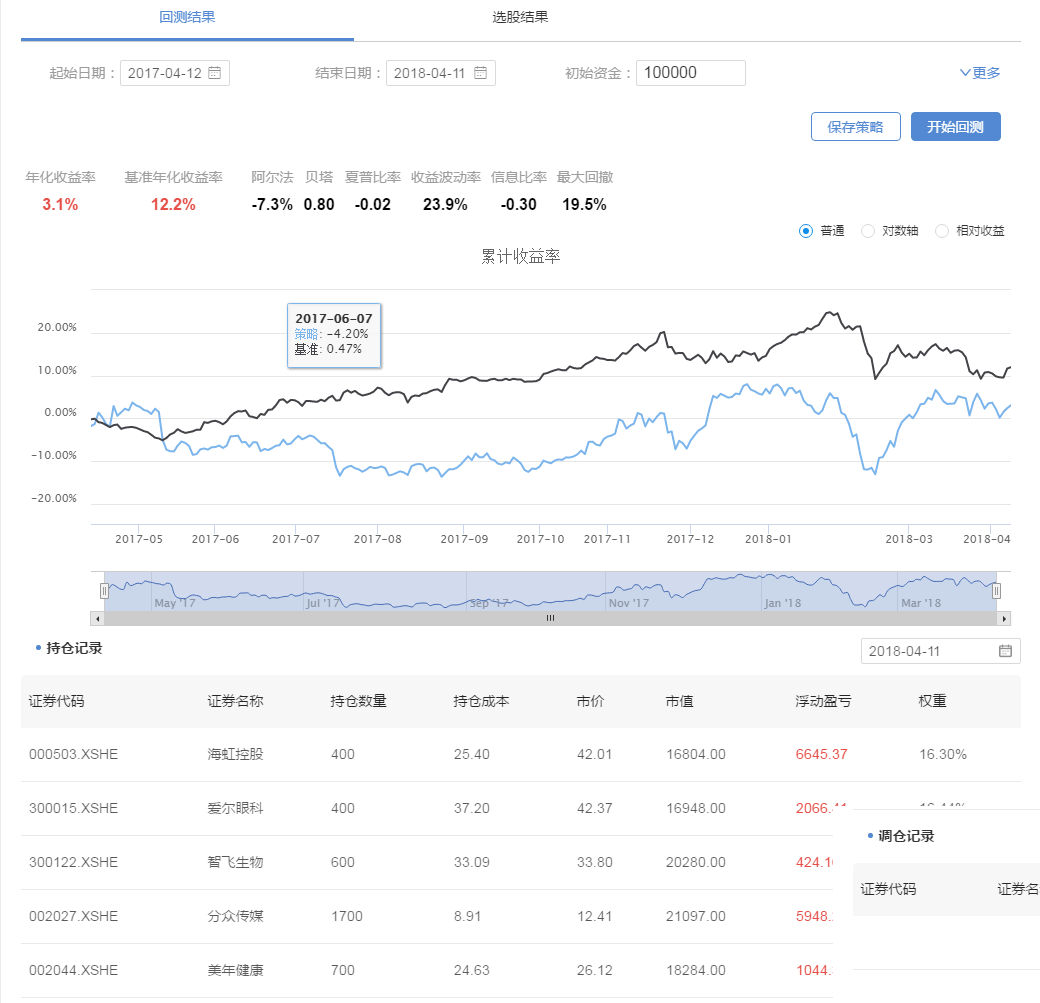The height and width of the screenshot is (1003, 1040).
Task: Click the 000503.XSHE stock code
Action: [x=73, y=754]
